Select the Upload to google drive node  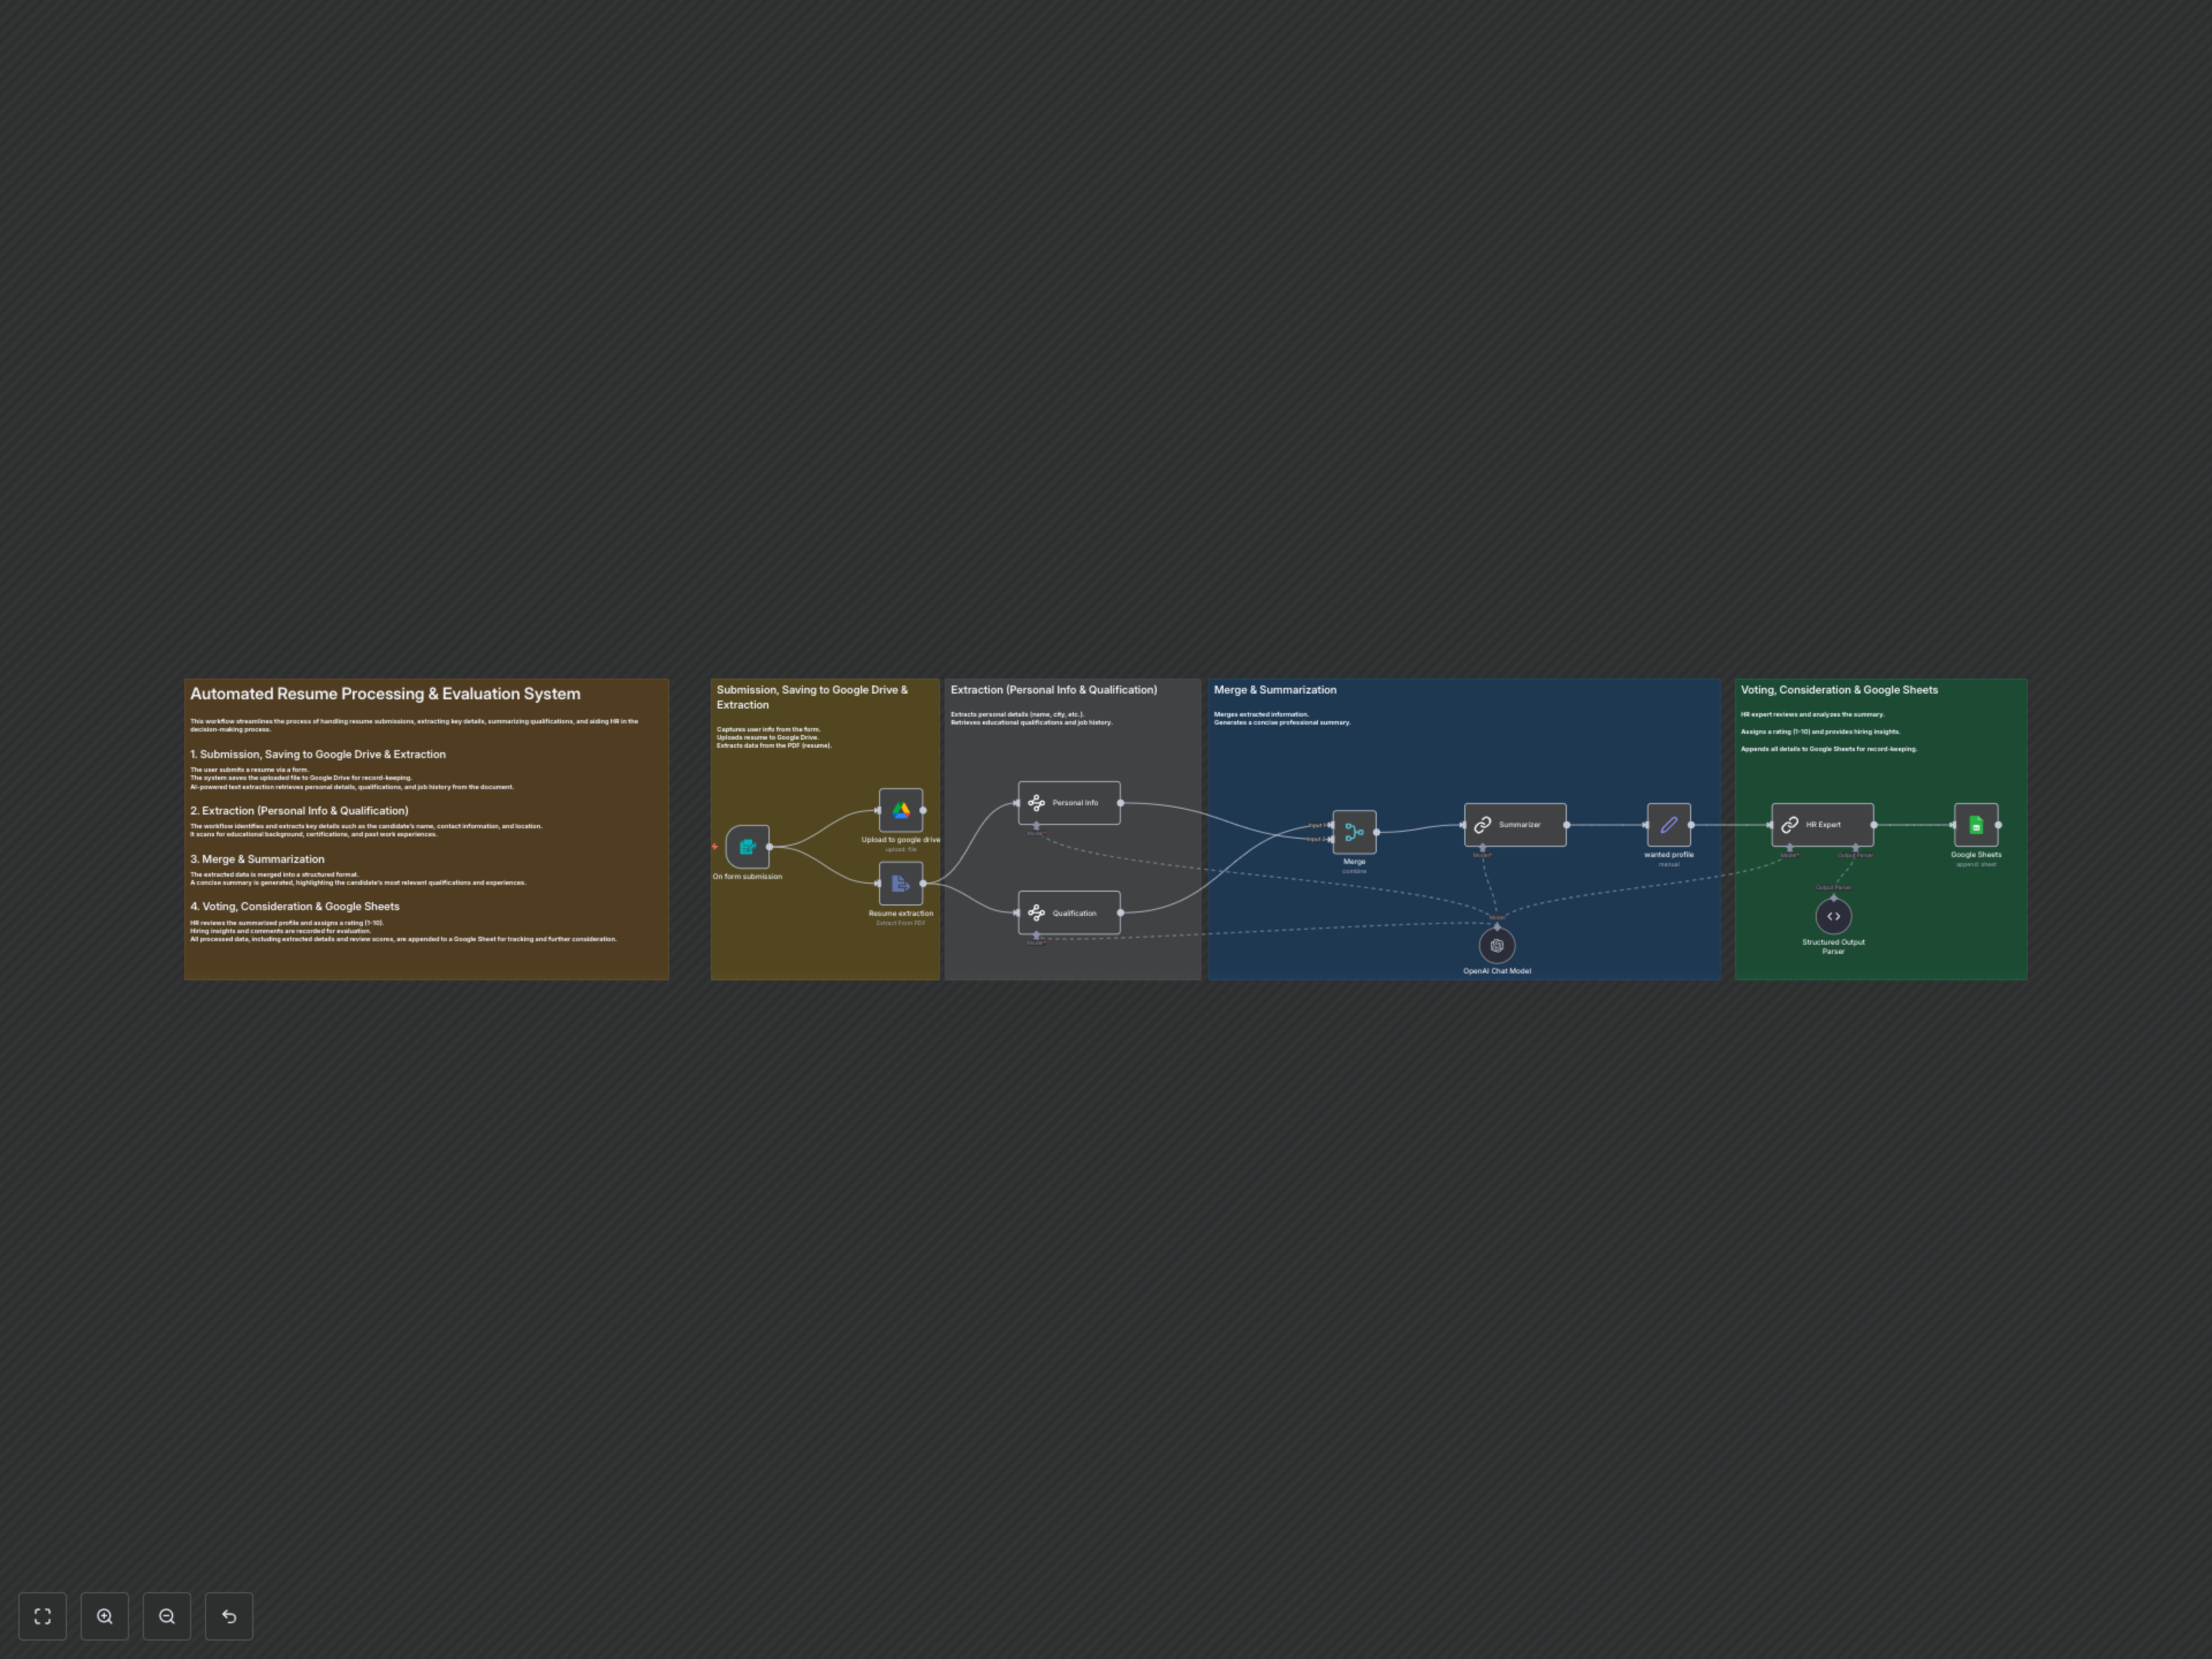[900, 810]
